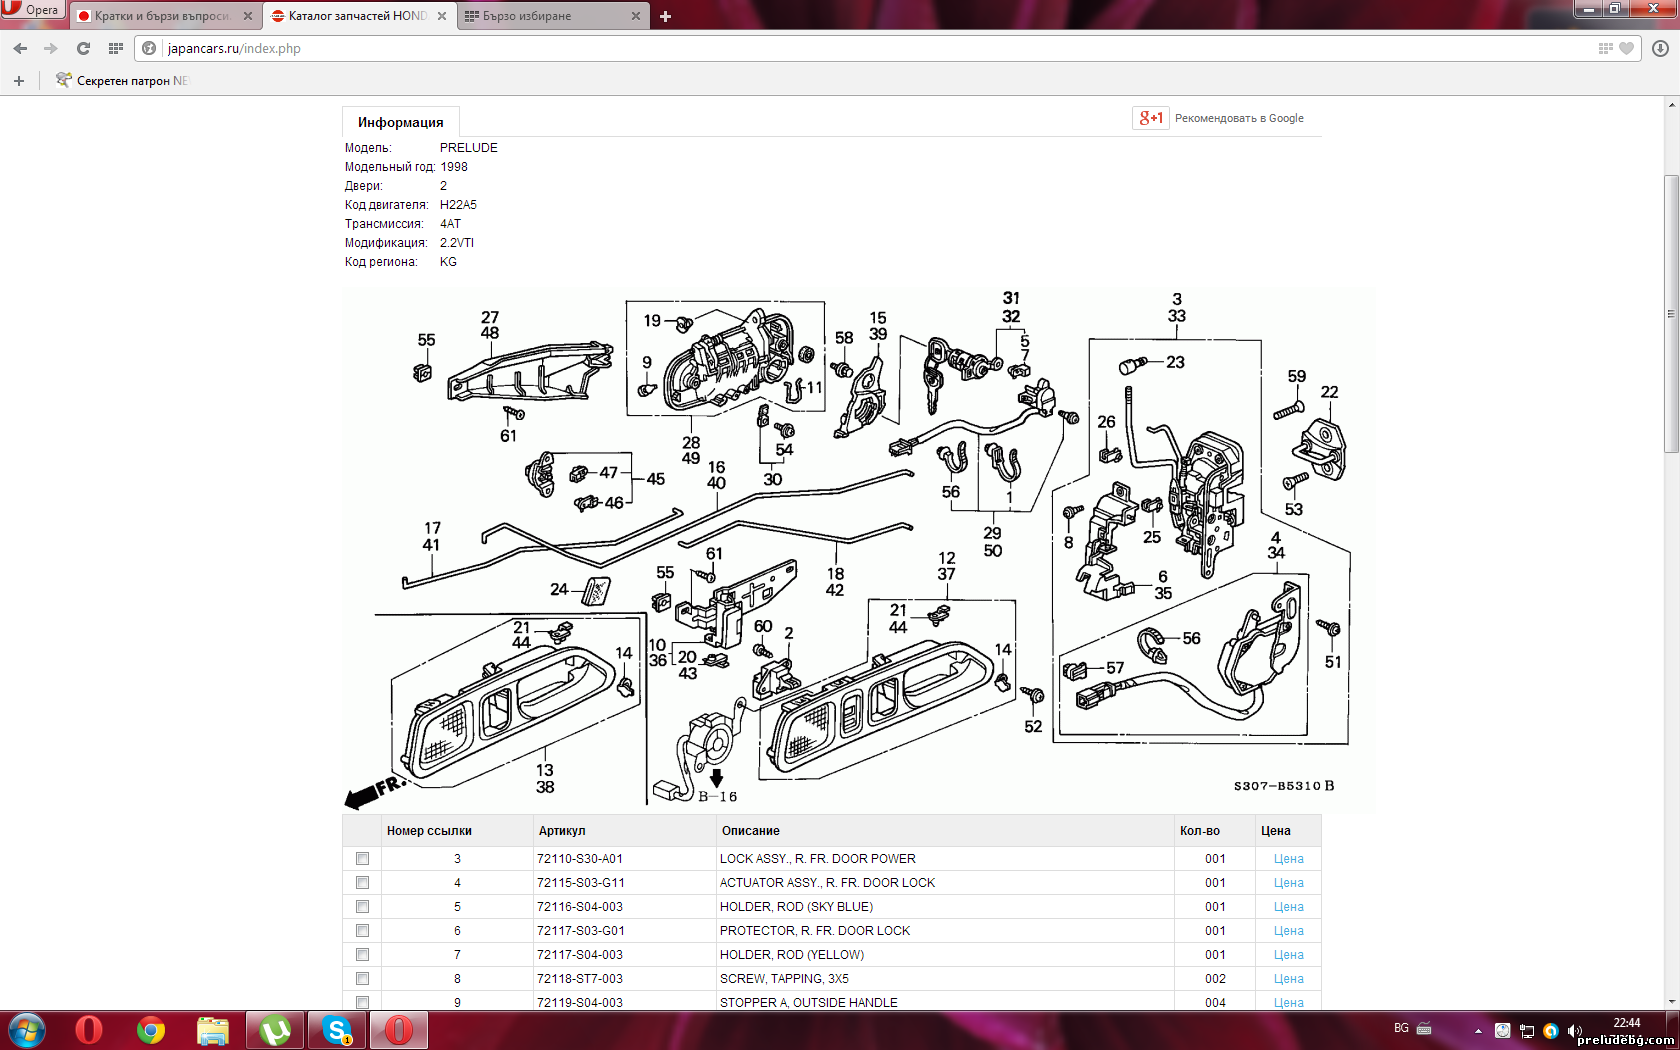This screenshot has width=1680, height=1050.
Task: Open the Секретен патрон bookmark
Action: [x=122, y=81]
